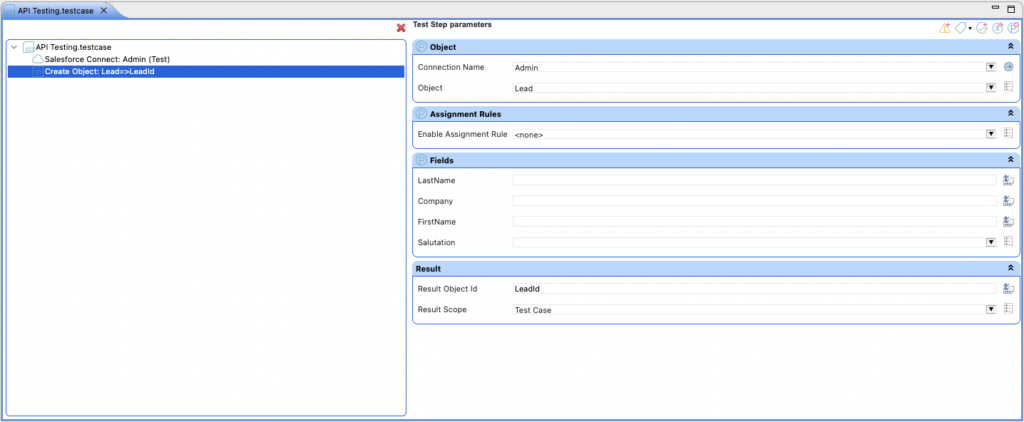Click the parameter P toolbar icon
This screenshot has height=422, width=1024.
coord(1013,28)
